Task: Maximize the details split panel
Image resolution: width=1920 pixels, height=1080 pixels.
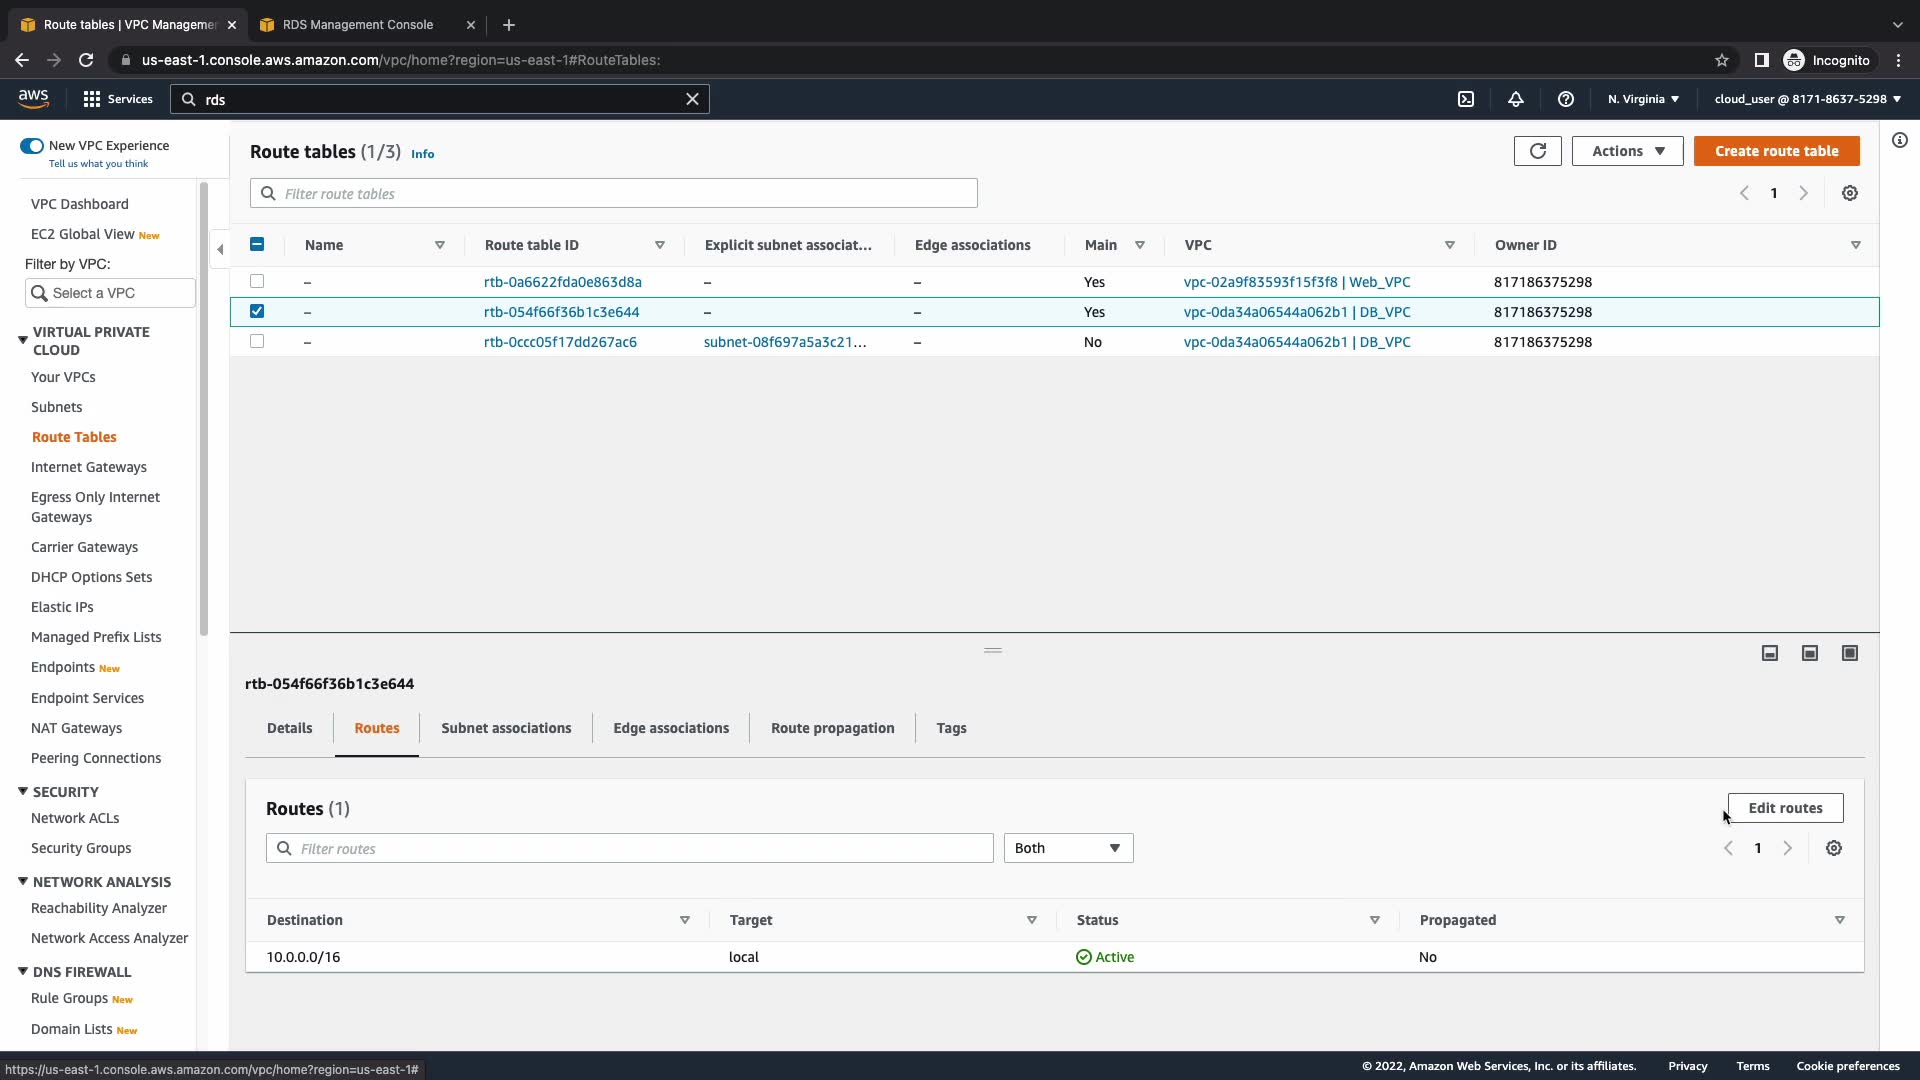Action: pos(1850,653)
